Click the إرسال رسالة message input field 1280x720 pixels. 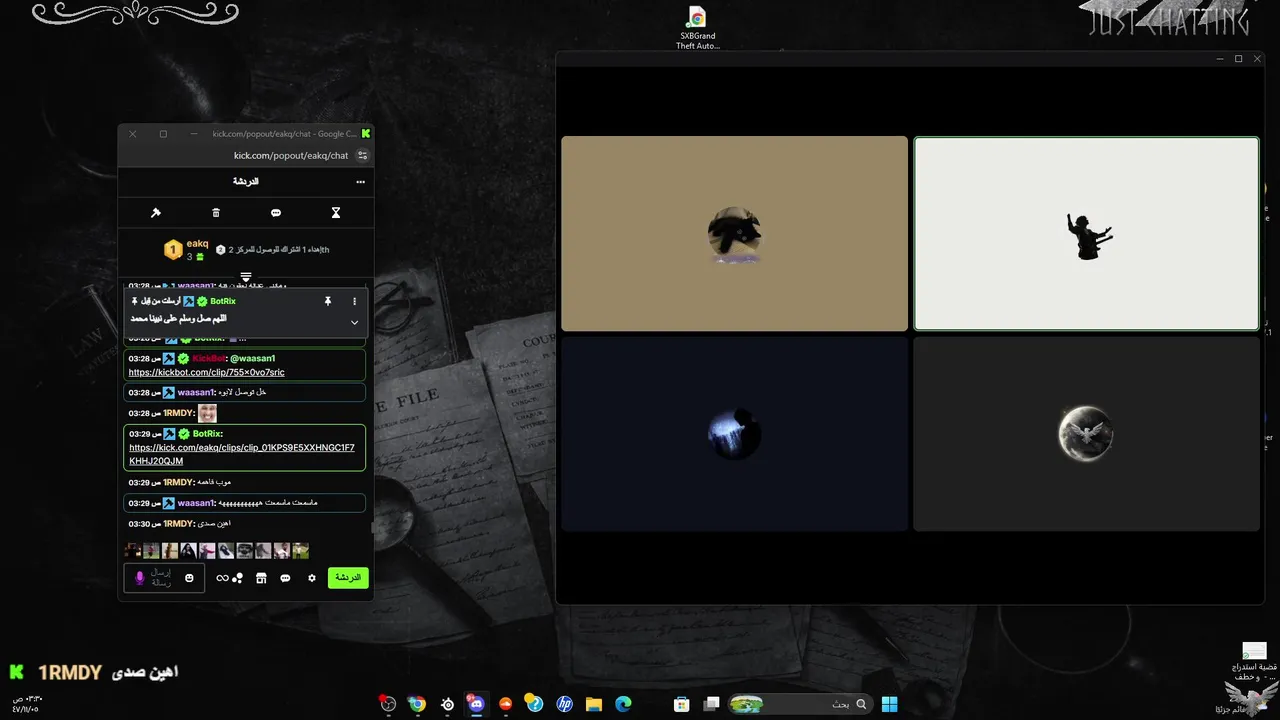coord(162,578)
